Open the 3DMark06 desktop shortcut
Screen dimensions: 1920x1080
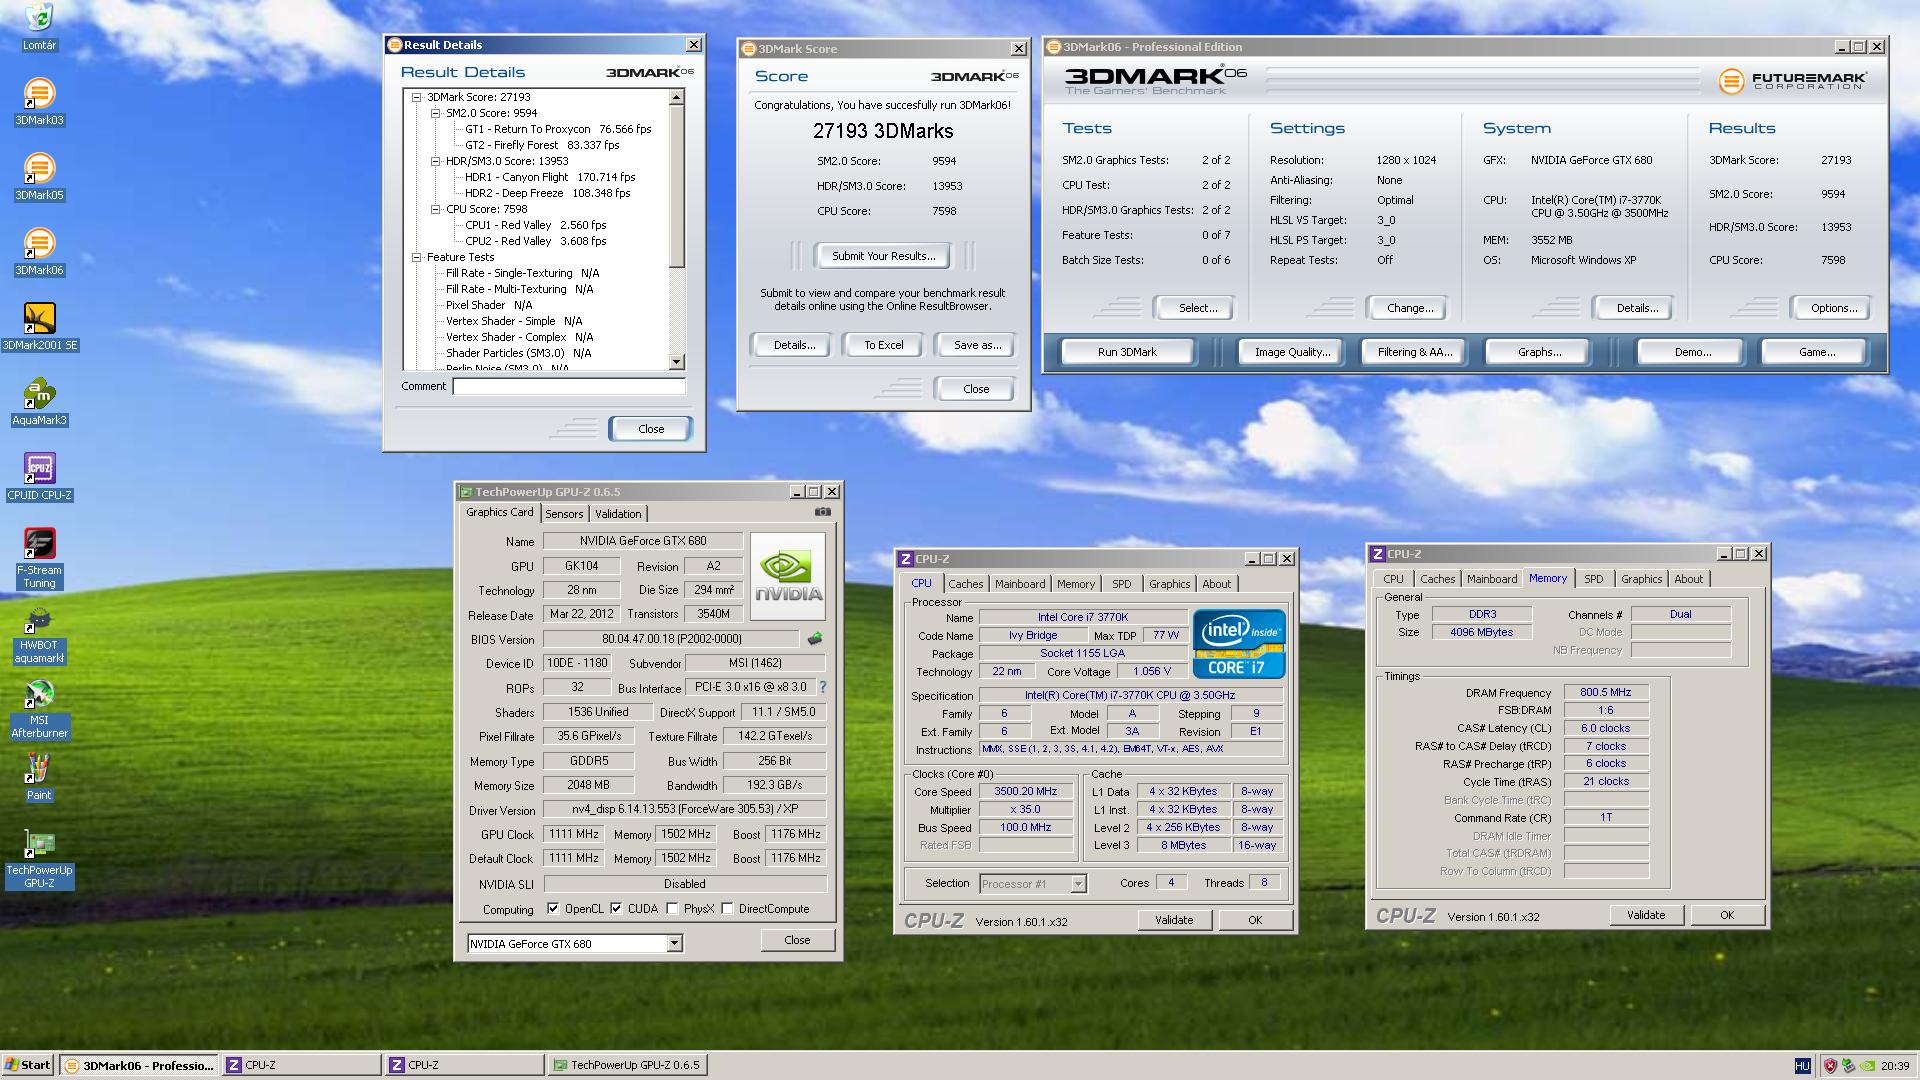point(39,252)
